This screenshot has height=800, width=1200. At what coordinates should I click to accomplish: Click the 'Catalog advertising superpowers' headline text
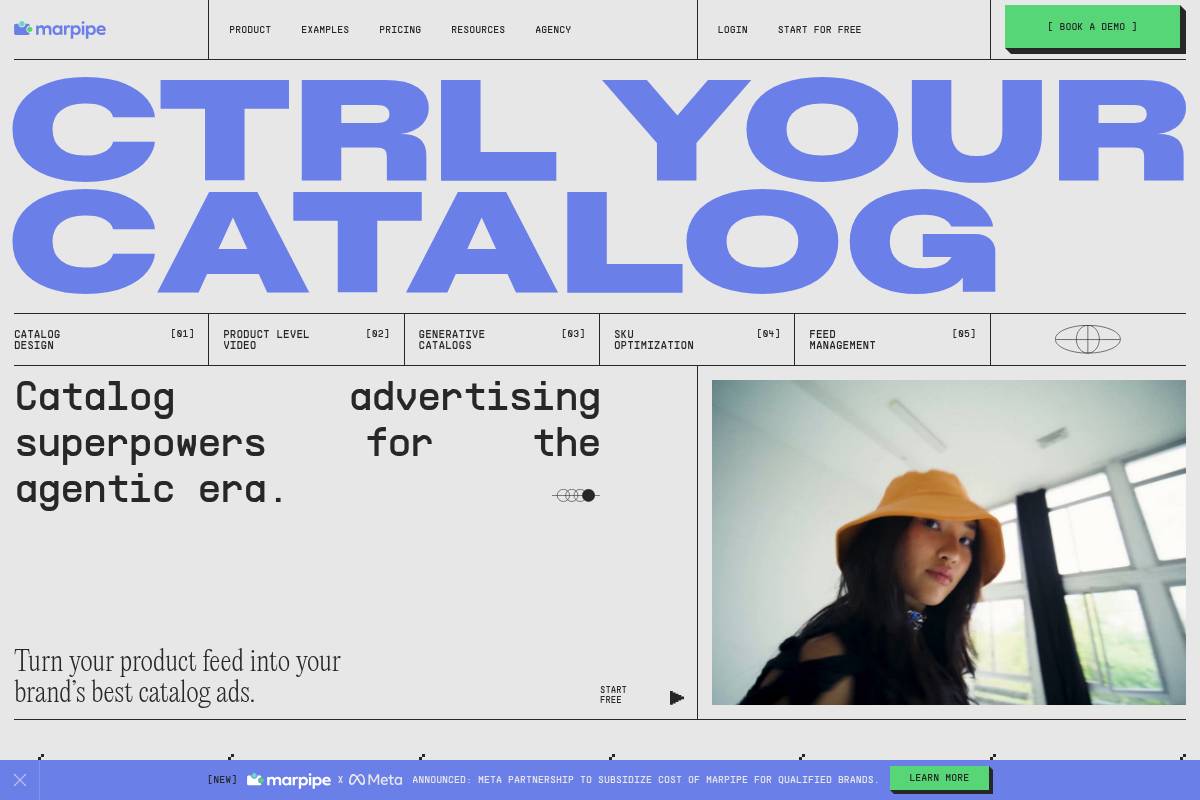click(x=307, y=442)
